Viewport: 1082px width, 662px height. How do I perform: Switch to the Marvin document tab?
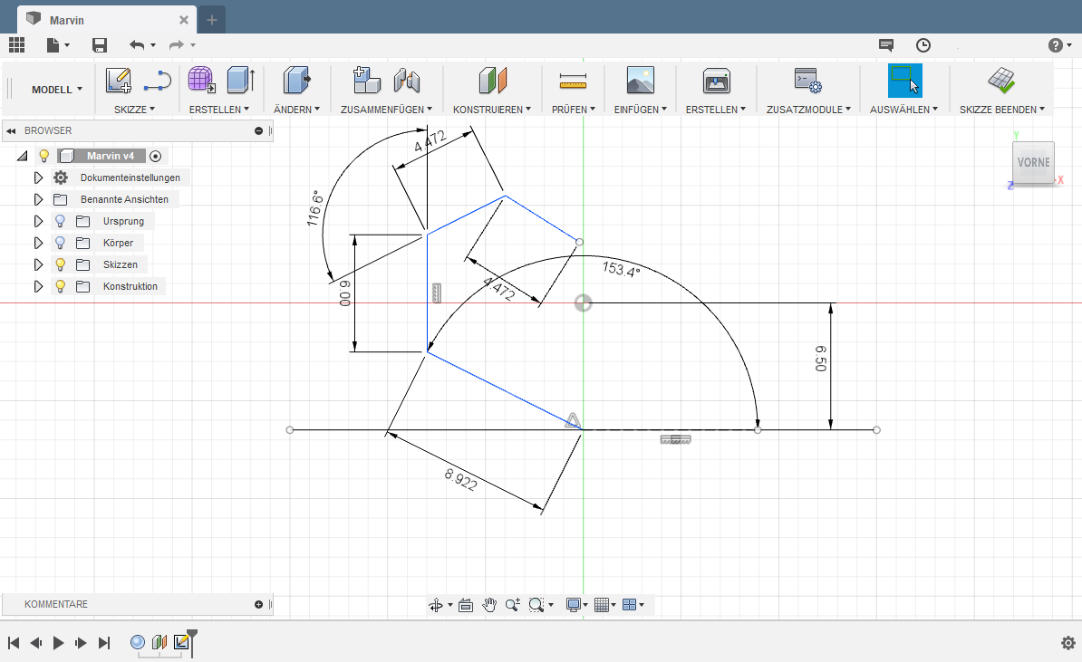[x=107, y=20]
